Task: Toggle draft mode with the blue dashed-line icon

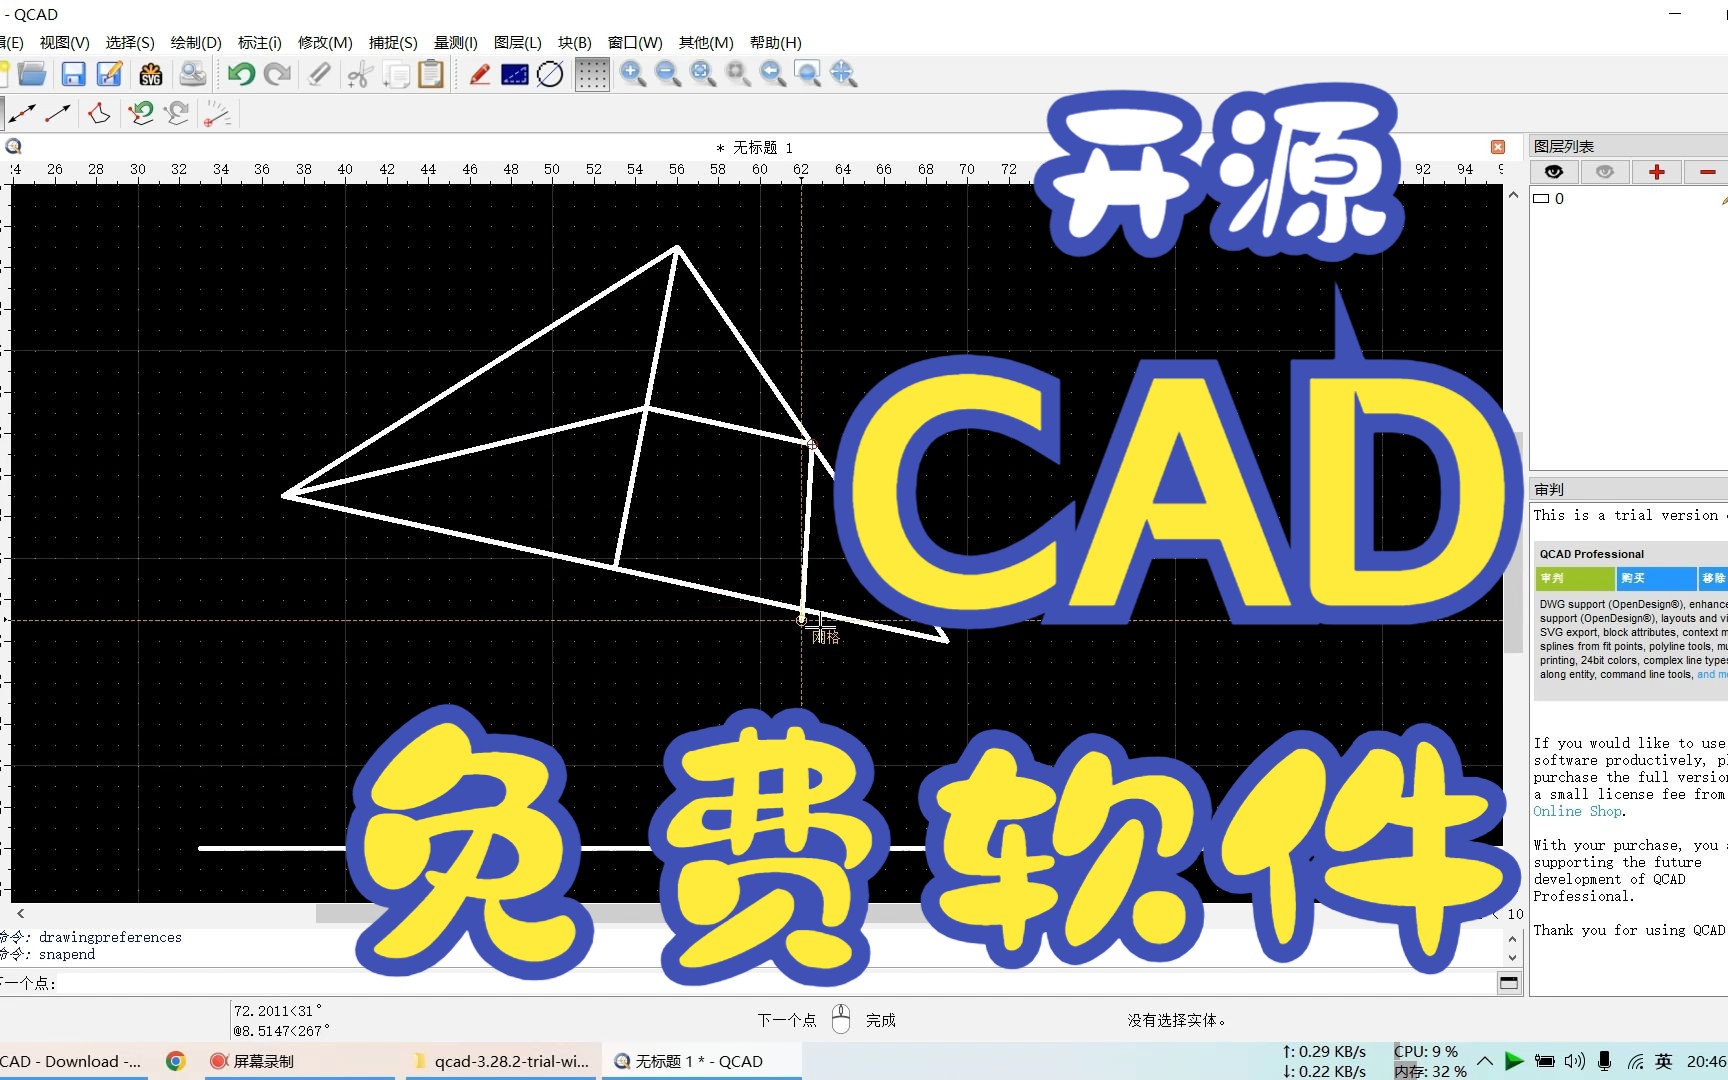Action: 515,74
